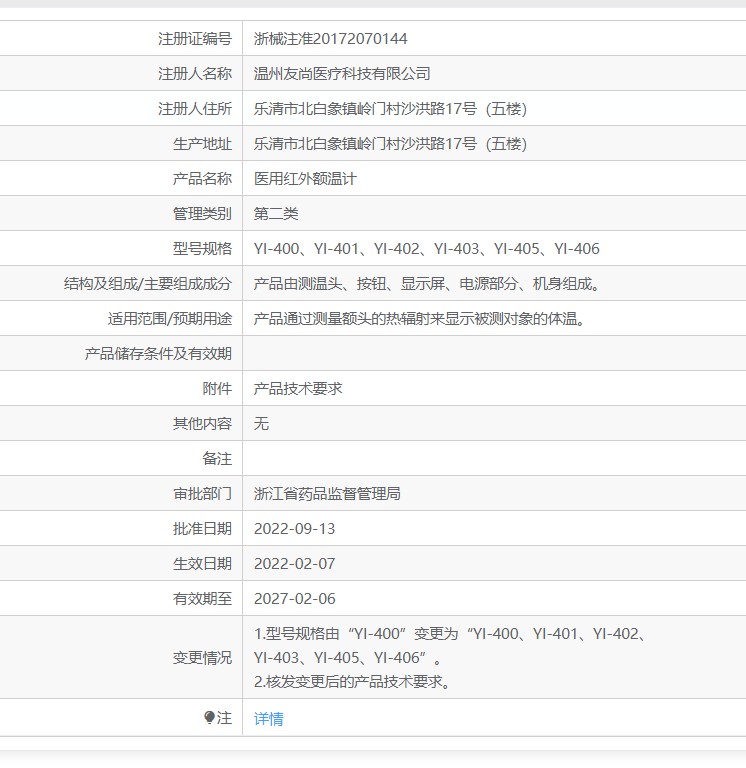Click the 适用范围/预期用途 label
Screen dimensions: 746x768
click(x=169, y=319)
